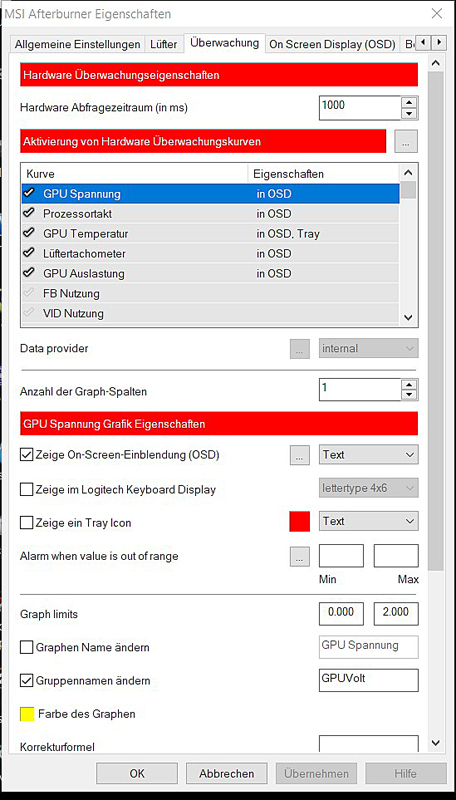Click the alarm Max value field
456x800 pixels.
pyautogui.click(x=396, y=556)
